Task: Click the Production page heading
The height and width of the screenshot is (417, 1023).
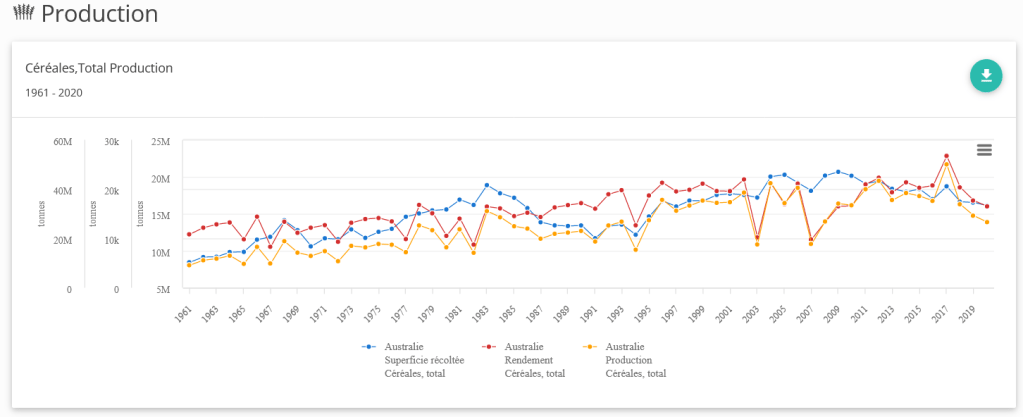Action: pos(99,14)
